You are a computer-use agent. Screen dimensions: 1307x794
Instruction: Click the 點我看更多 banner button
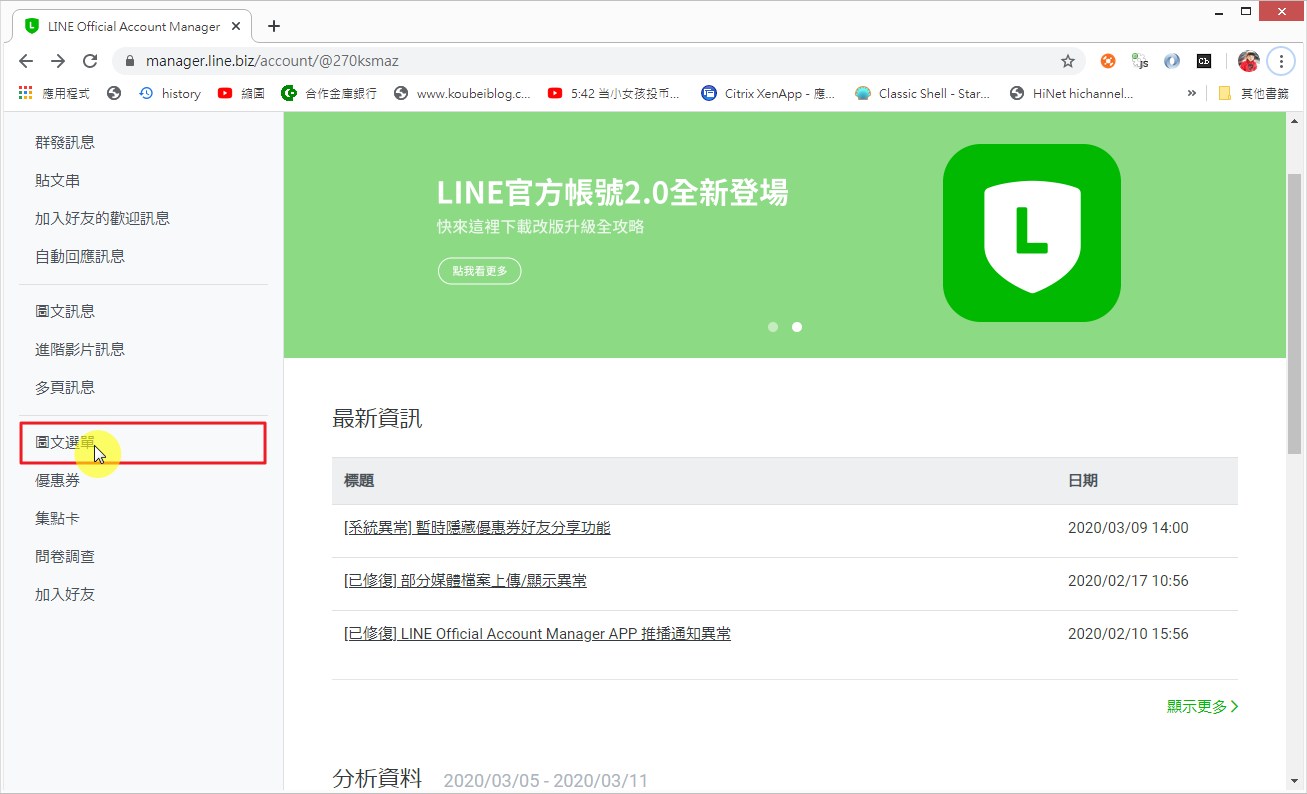click(479, 270)
